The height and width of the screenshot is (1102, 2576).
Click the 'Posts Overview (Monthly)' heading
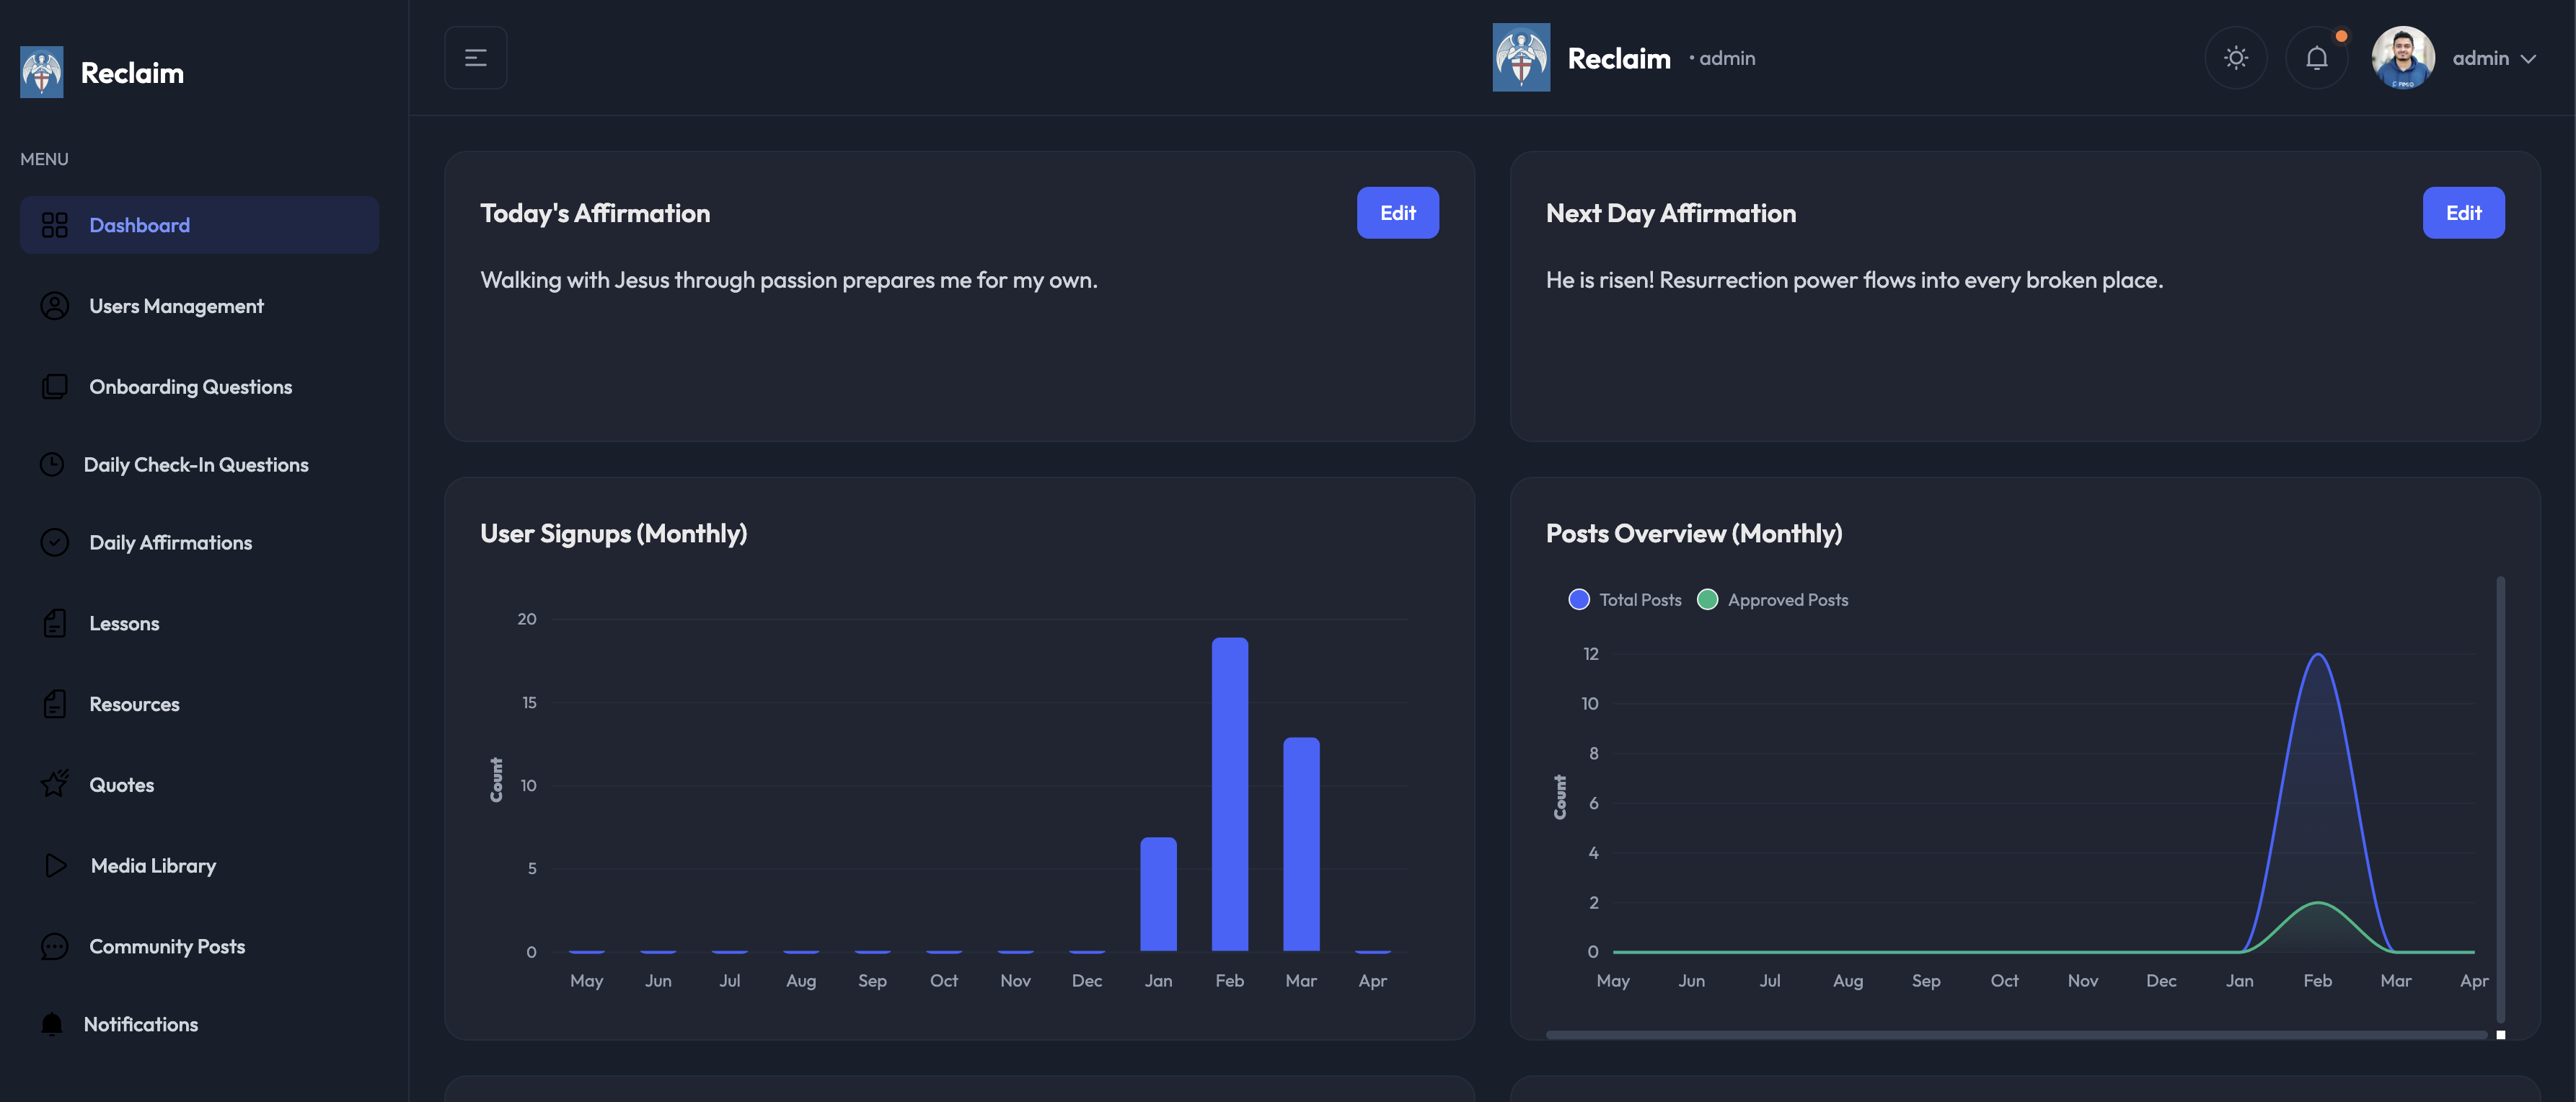(x=1693, y=533)
